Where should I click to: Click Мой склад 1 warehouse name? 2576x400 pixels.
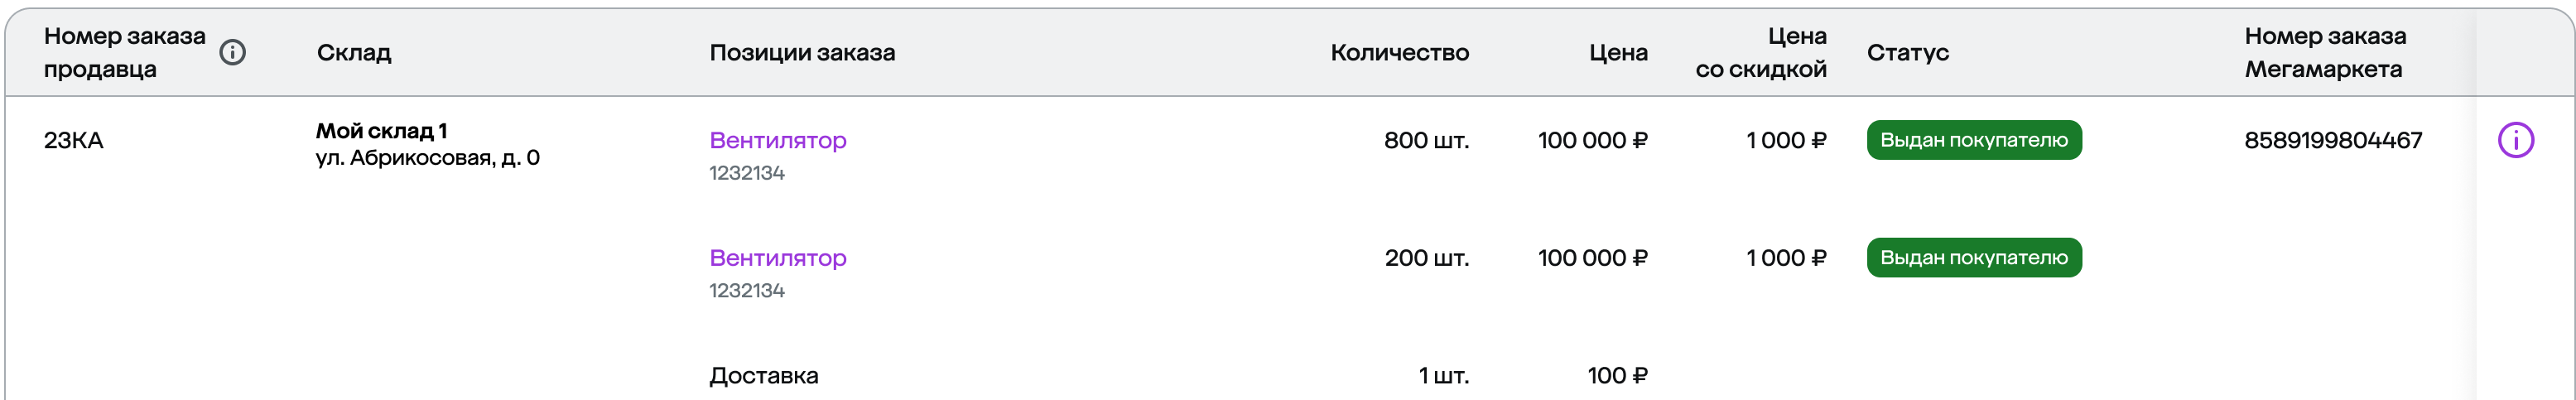tap(382, 131)
